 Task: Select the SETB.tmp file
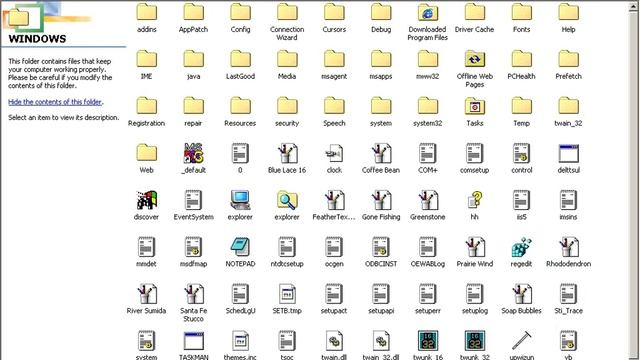287,294
